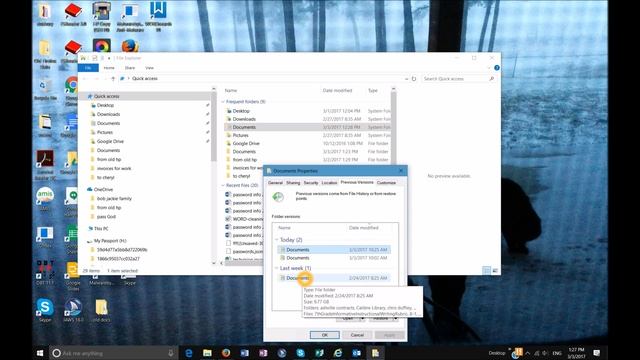640x360 pixels.
Task: Click OK in Documents Properties
Action: (x=324, y=335)
